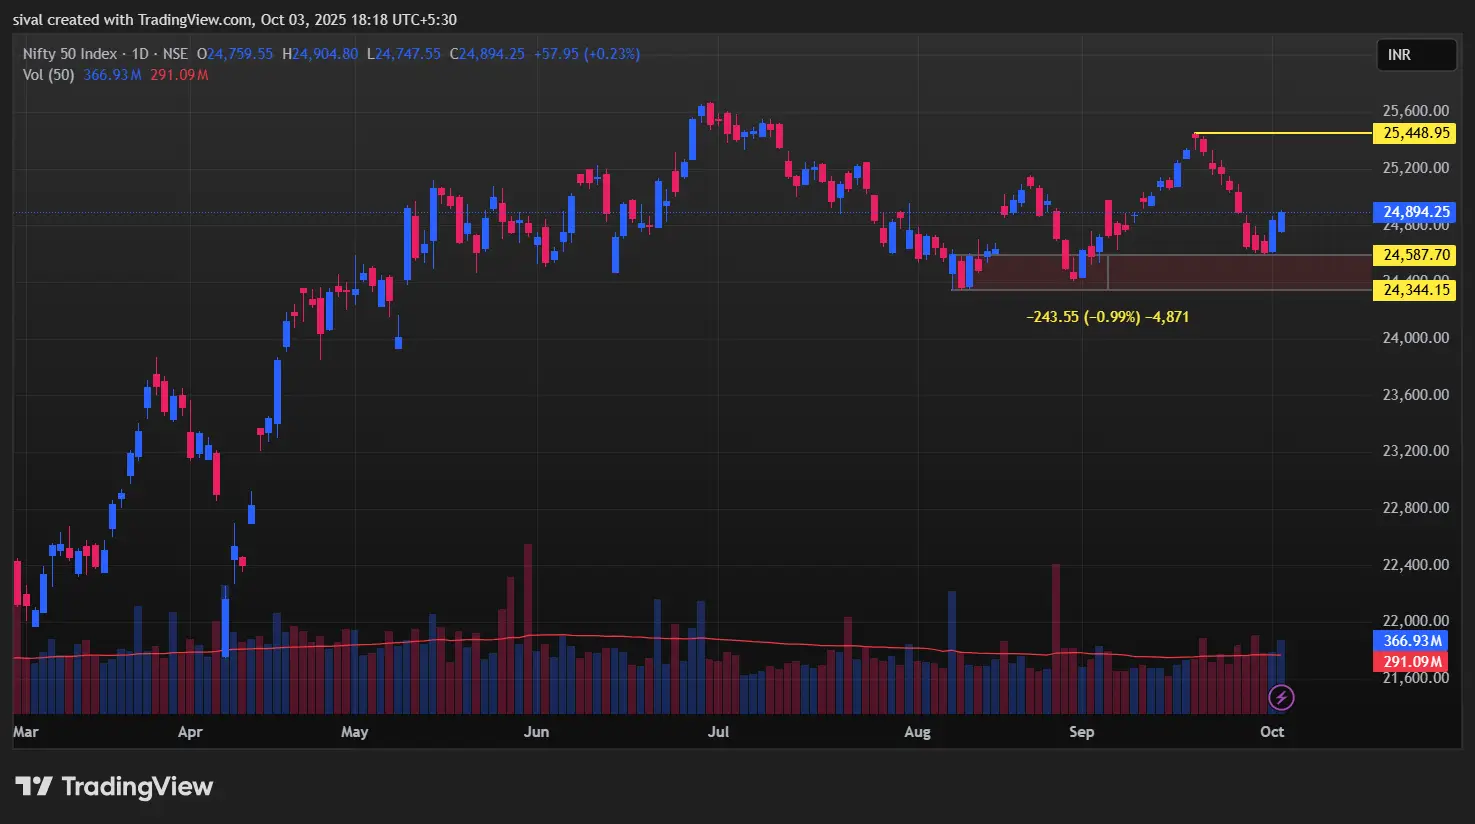Click the Jun label on time axis
Screen dimensions: 1475x824
(536, 732)
